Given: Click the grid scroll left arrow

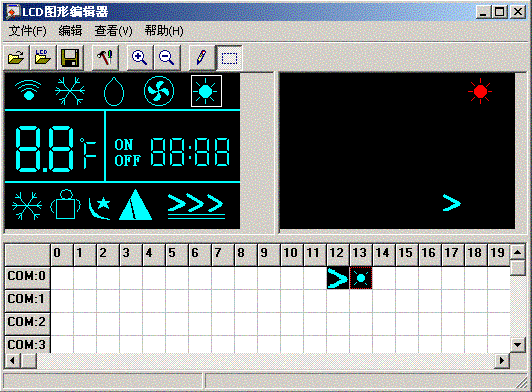Looking at the screenshot, I should (x=13, y=360).
